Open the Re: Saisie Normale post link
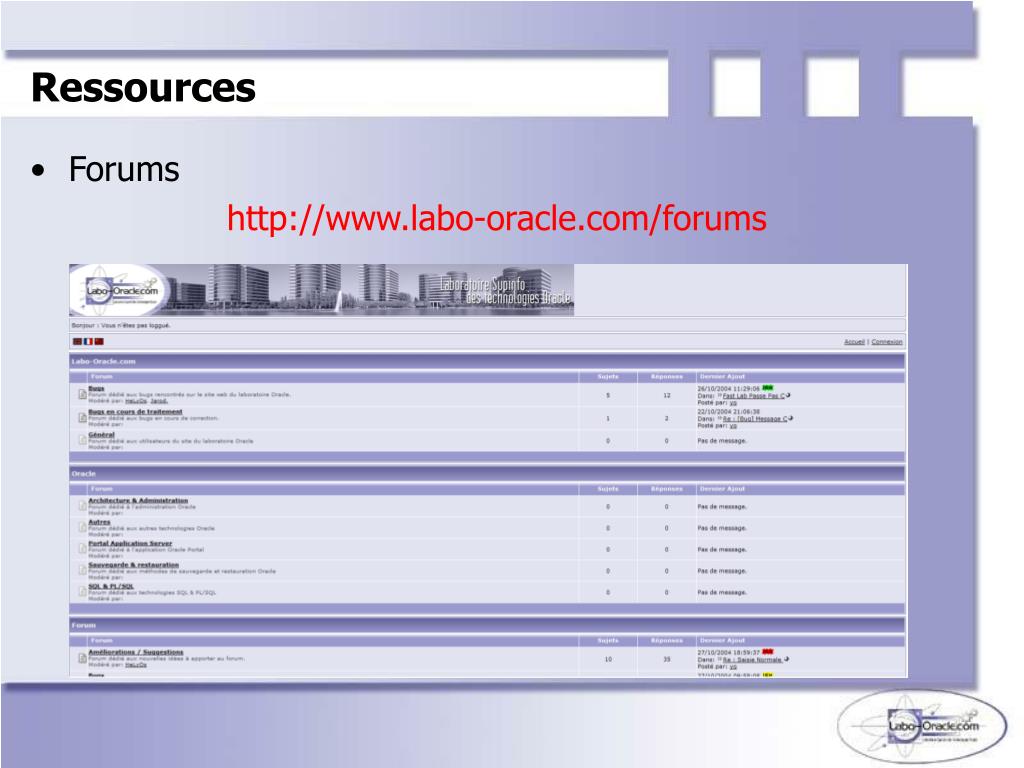 752,660
